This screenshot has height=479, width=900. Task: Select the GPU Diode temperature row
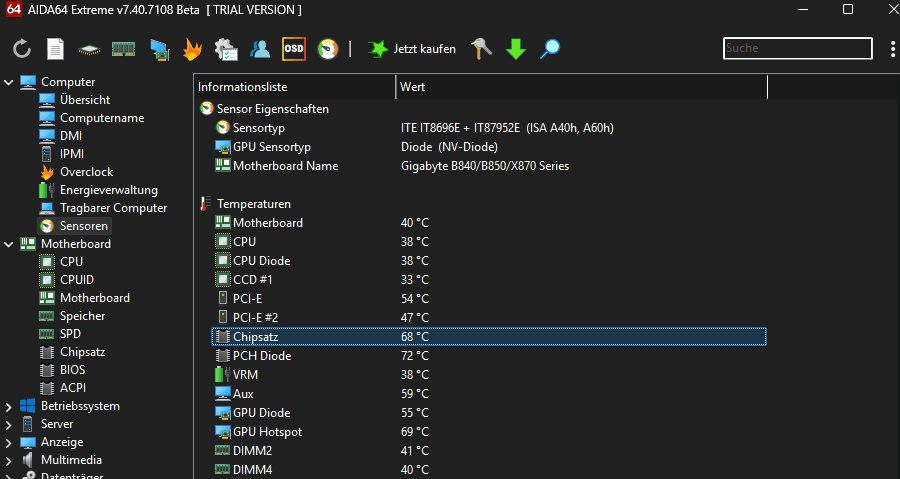(489, 412)
